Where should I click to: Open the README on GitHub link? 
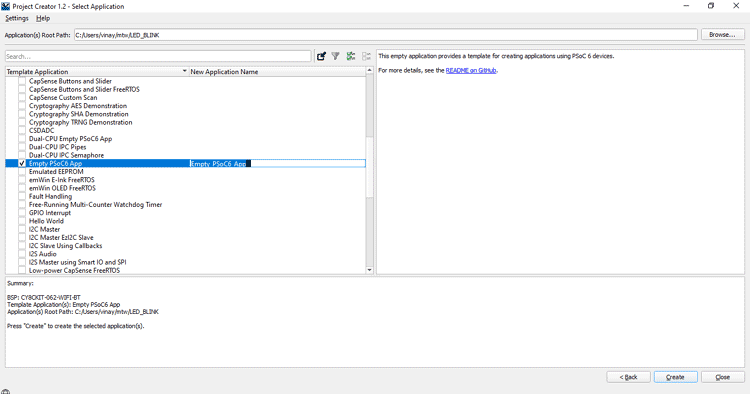471,70
